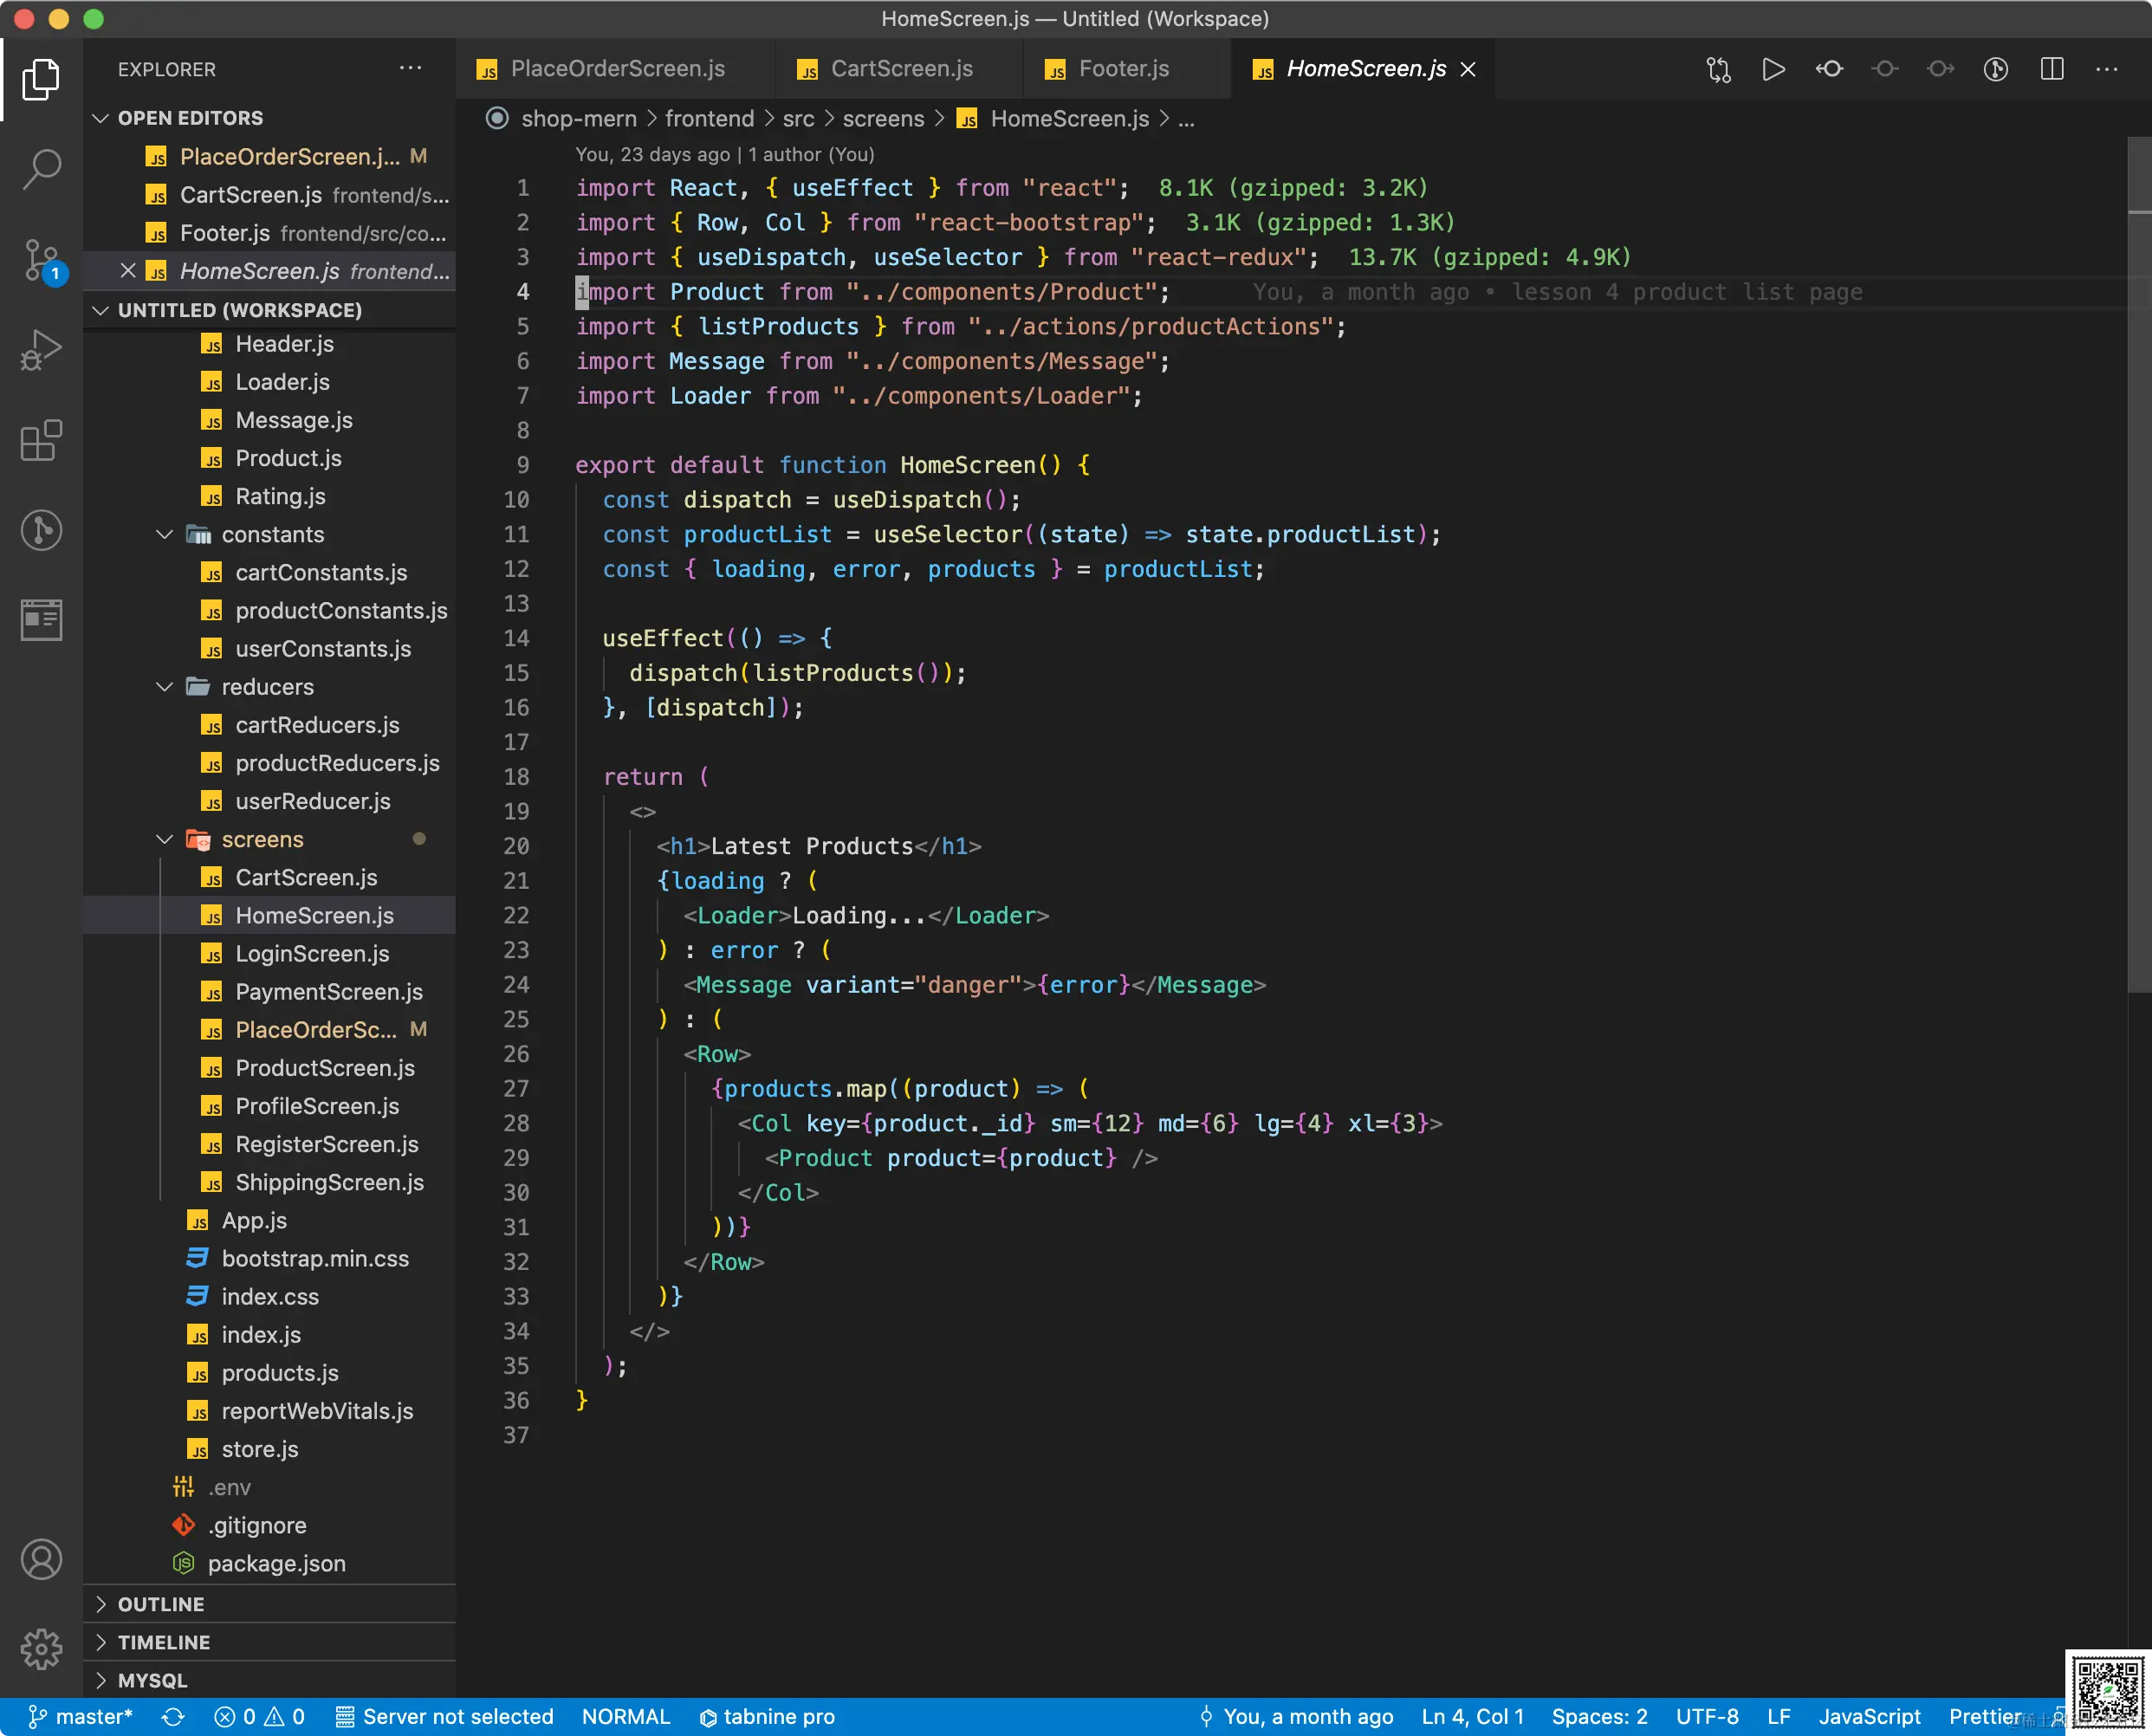
Task: Toggle tabnine pro status item
Action: click(x=767, y=1717)
